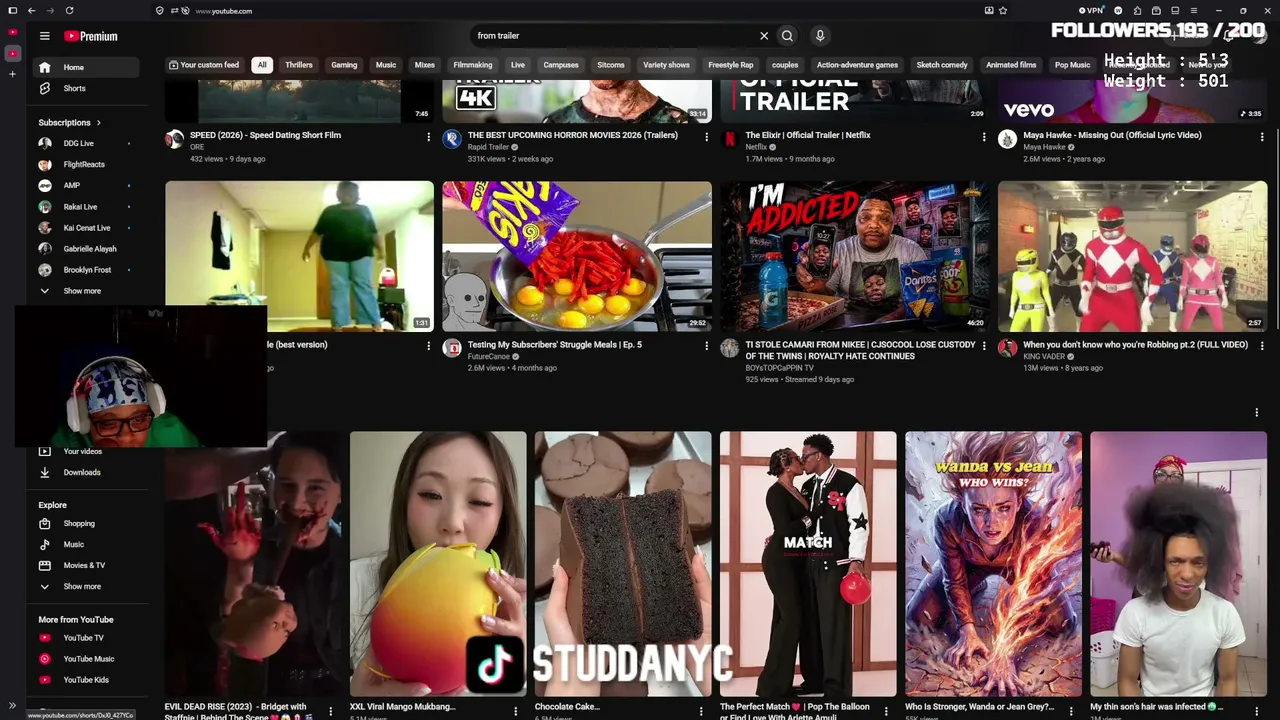
Task: Click the search field containing from trailer
Action: [x=613, y=36]
